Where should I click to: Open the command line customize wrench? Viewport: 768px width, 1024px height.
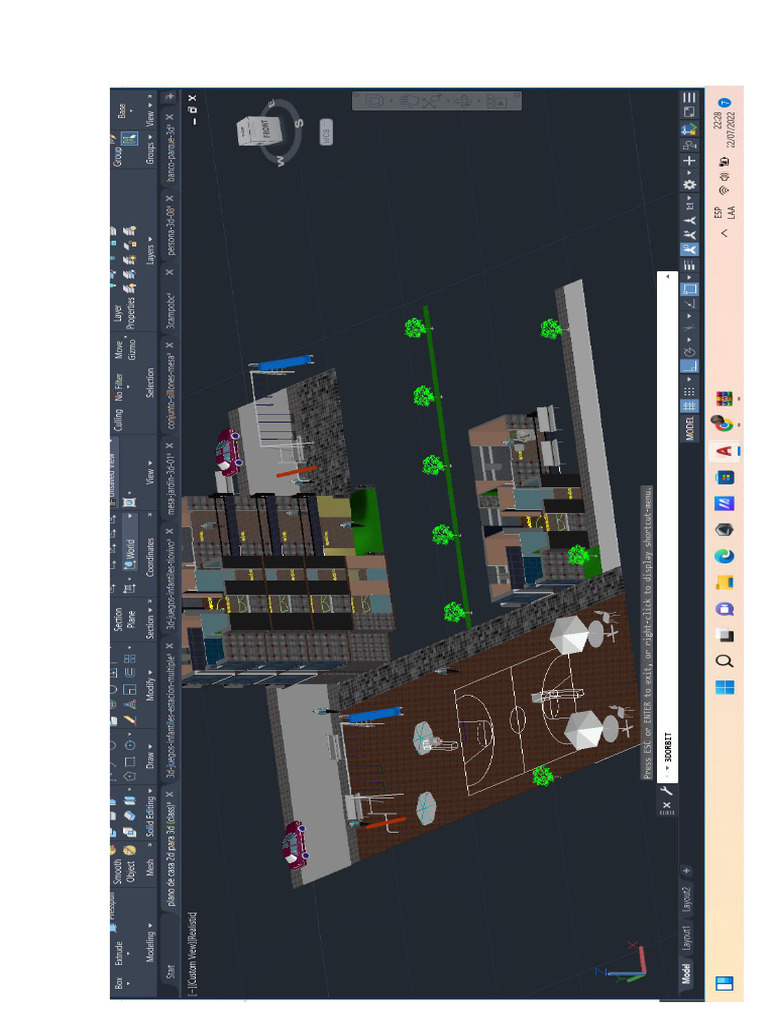coord(666,790)
